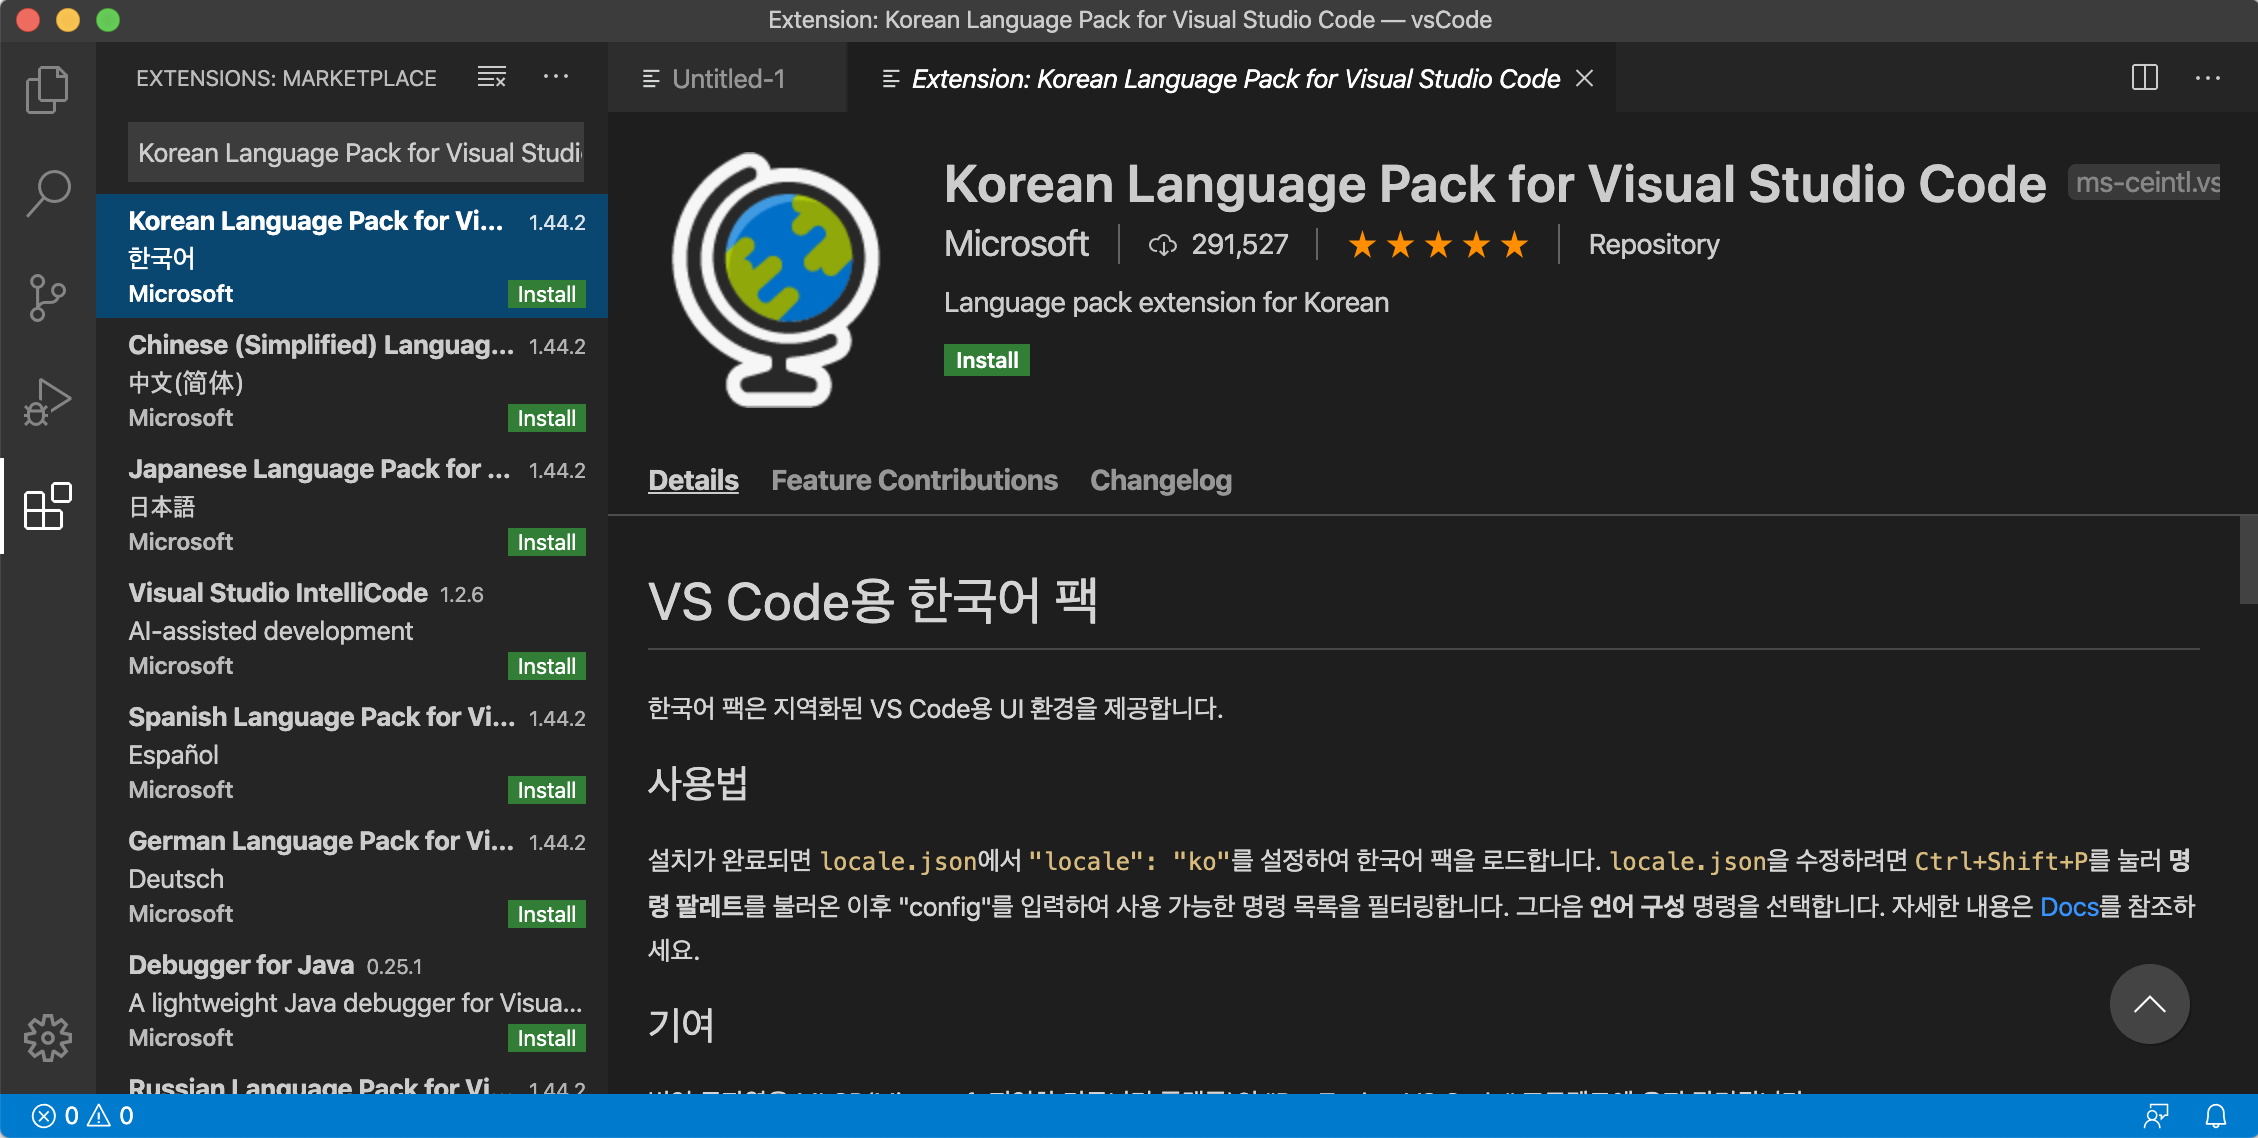Split the editor to the right
This screenshot has width=2258, height=1138.
(2144, 77)
